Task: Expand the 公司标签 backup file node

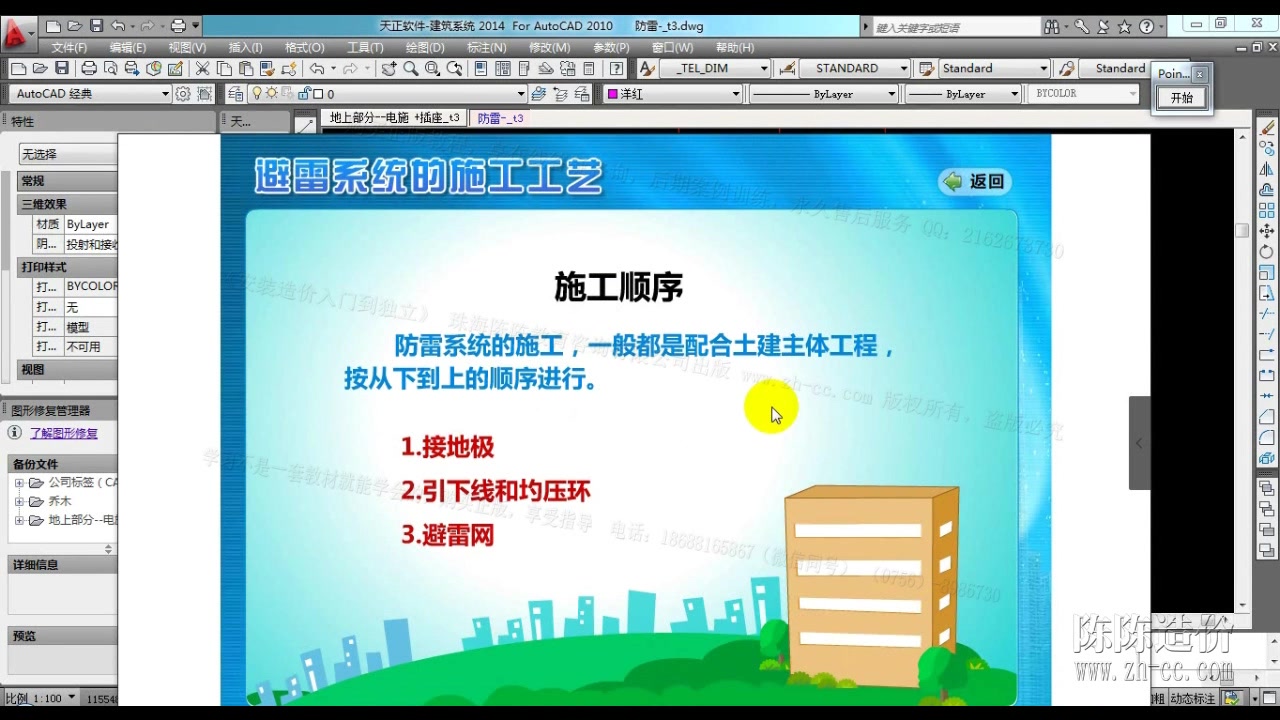Action: click(20, 482)
